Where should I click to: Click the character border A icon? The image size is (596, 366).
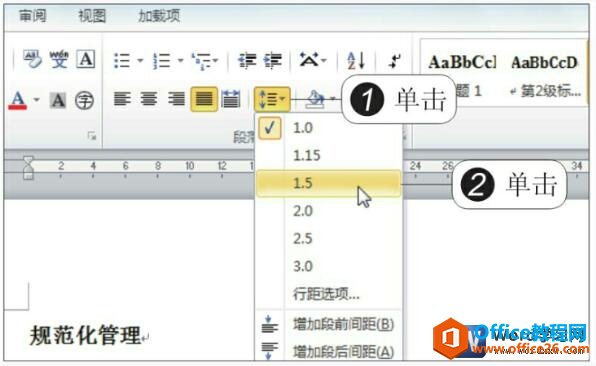tap(86, 59)
